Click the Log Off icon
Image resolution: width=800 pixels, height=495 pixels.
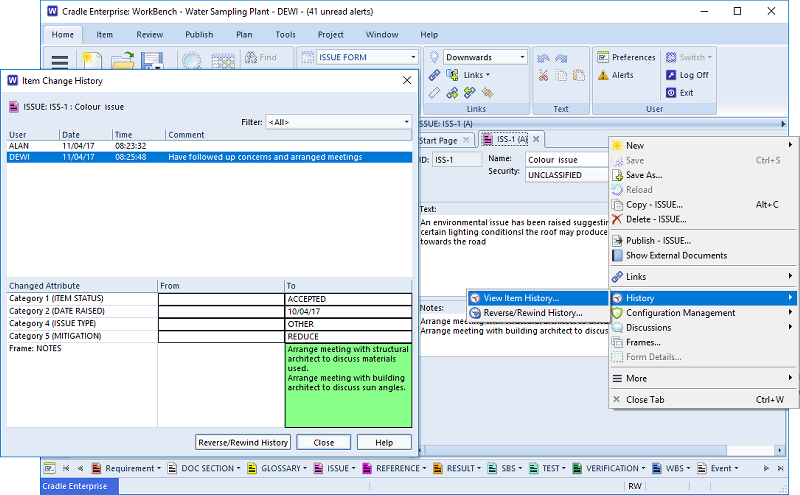(x=671, y=75)
